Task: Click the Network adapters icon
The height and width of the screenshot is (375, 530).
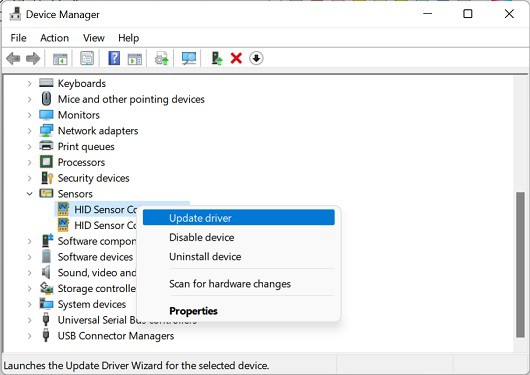Action: [46, 131]
